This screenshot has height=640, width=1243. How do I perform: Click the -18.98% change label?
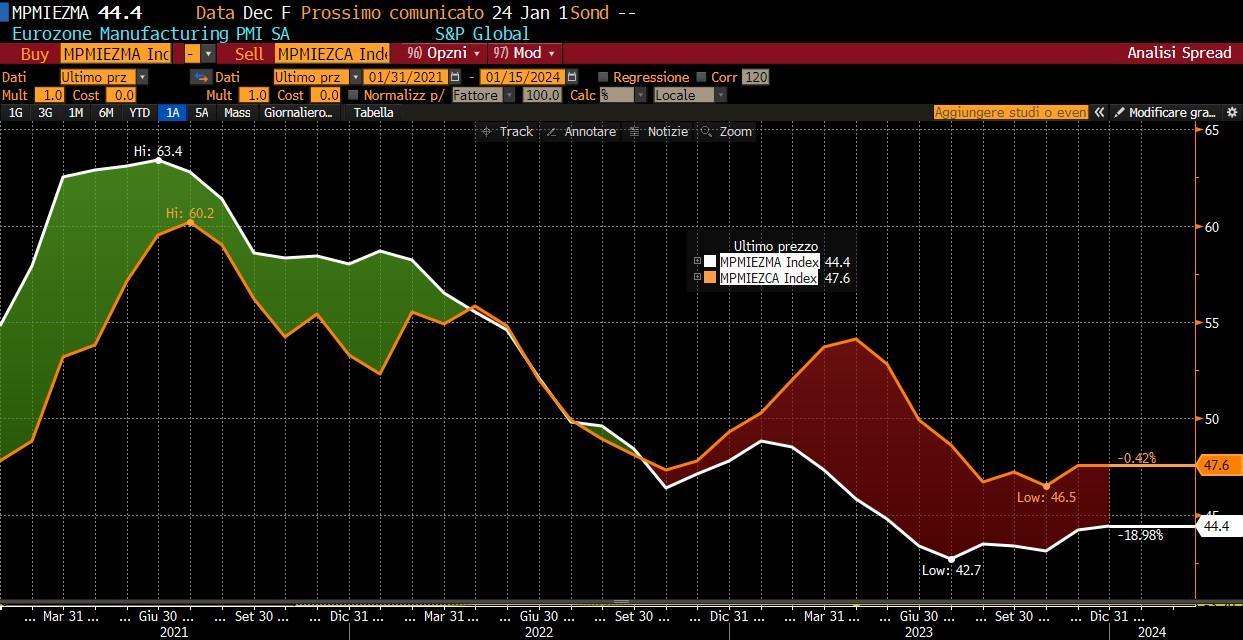click(x=1140, y=535)
